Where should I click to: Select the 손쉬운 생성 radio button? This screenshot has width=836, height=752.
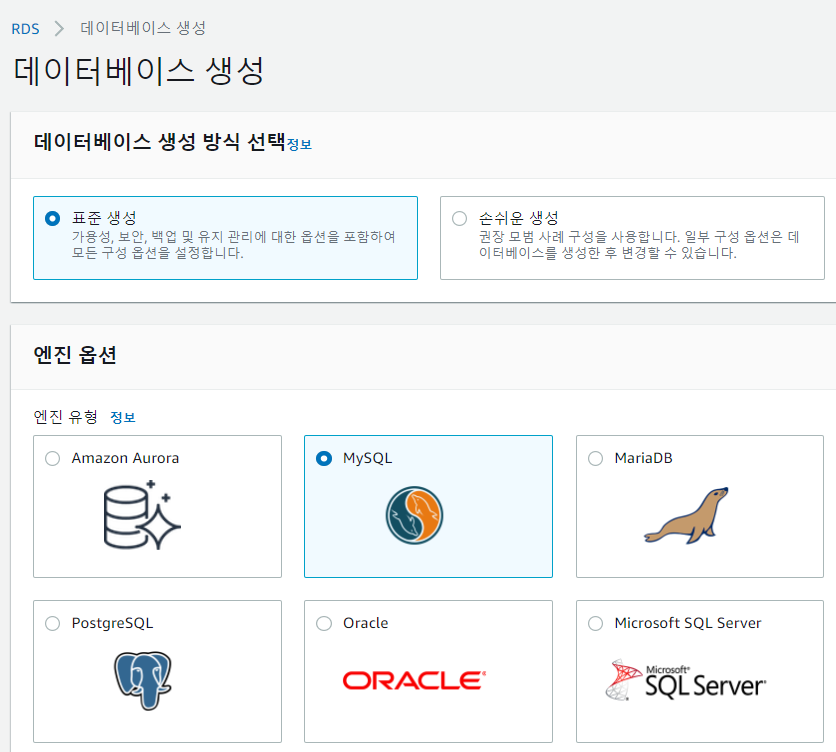coord(459,219)
